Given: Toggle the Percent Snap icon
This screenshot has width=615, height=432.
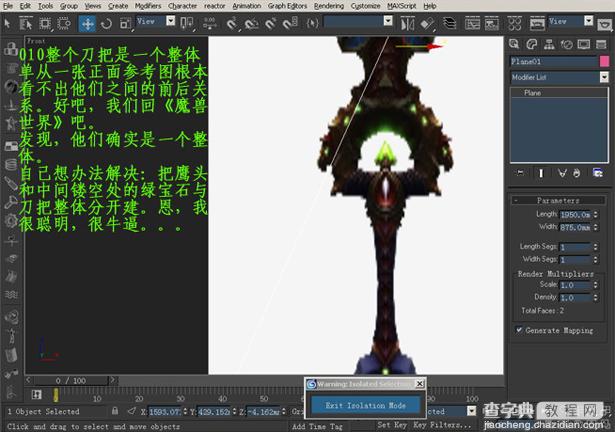Looking at the screenshot, I should pyautogui.click(x=271, y=24).
